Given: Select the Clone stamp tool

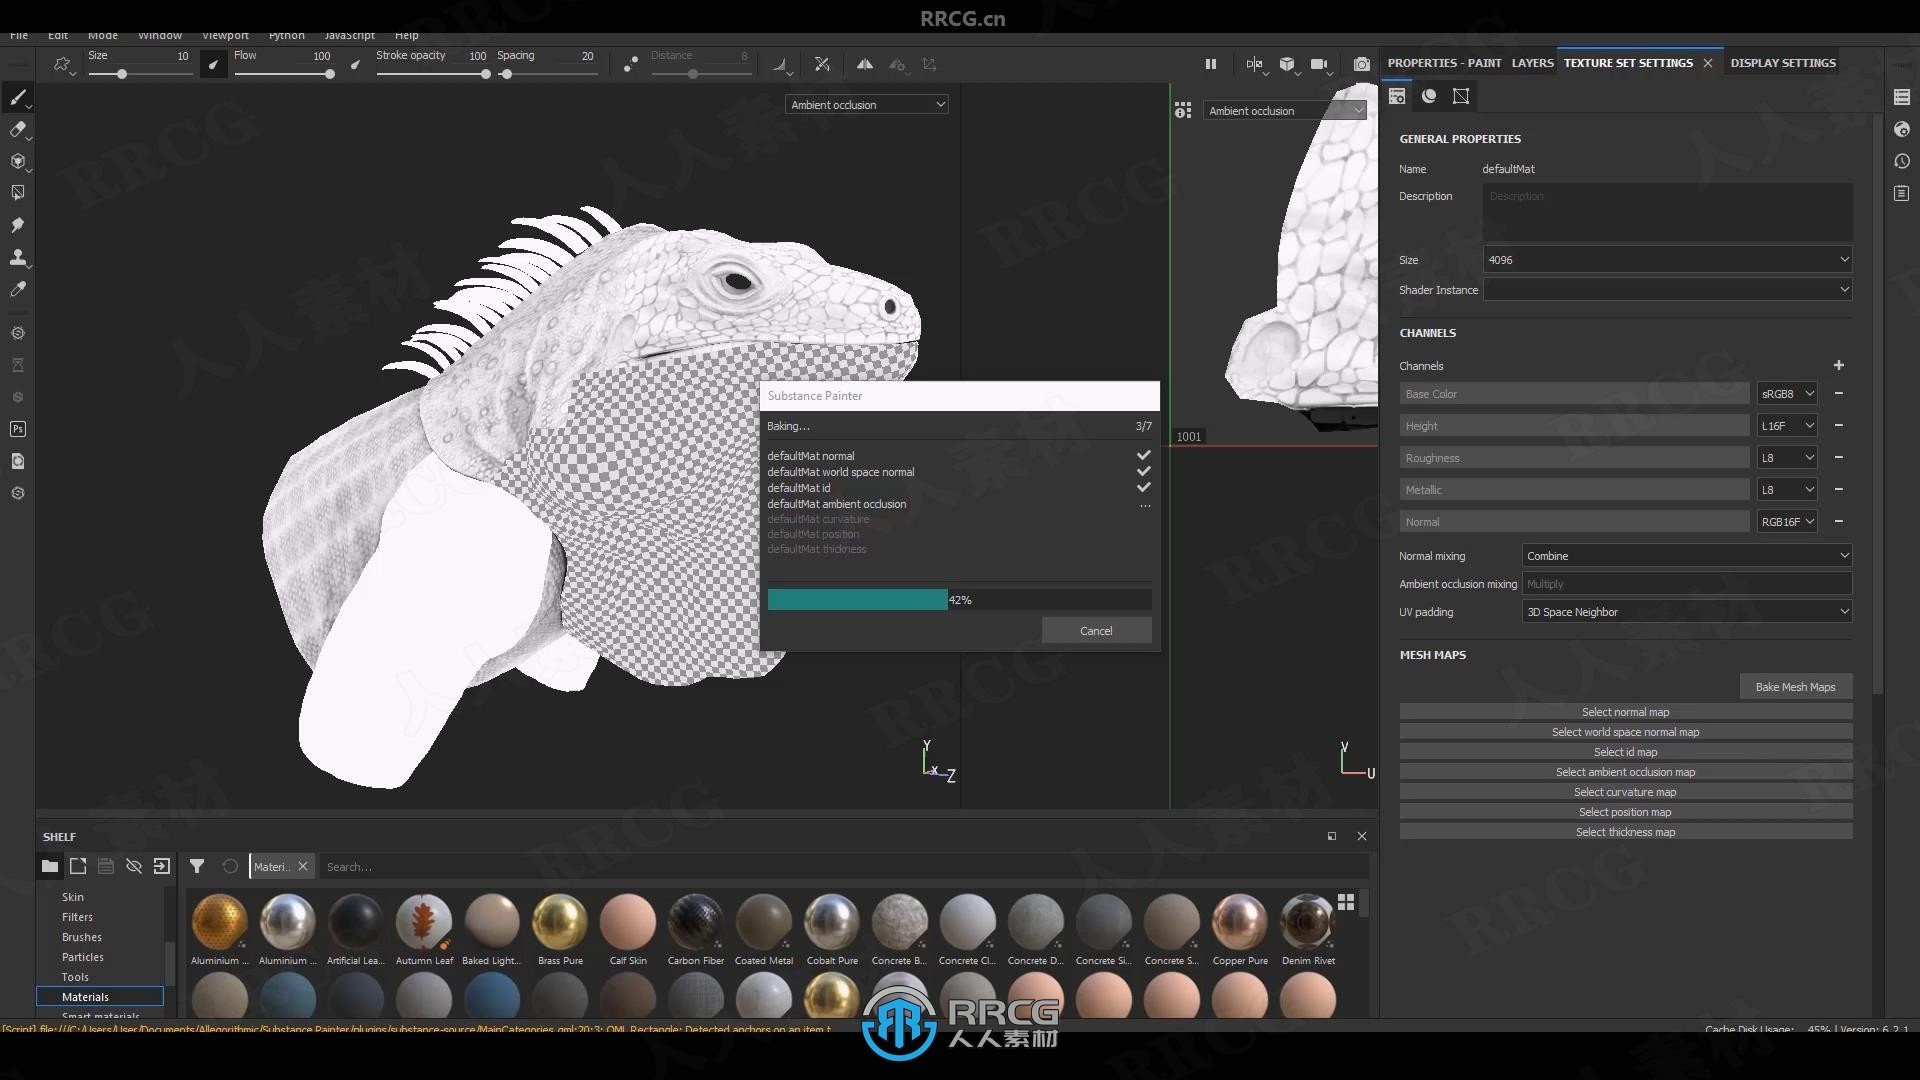Looking at the screenshot, I should pyautogui.click(x=18, y=257).
